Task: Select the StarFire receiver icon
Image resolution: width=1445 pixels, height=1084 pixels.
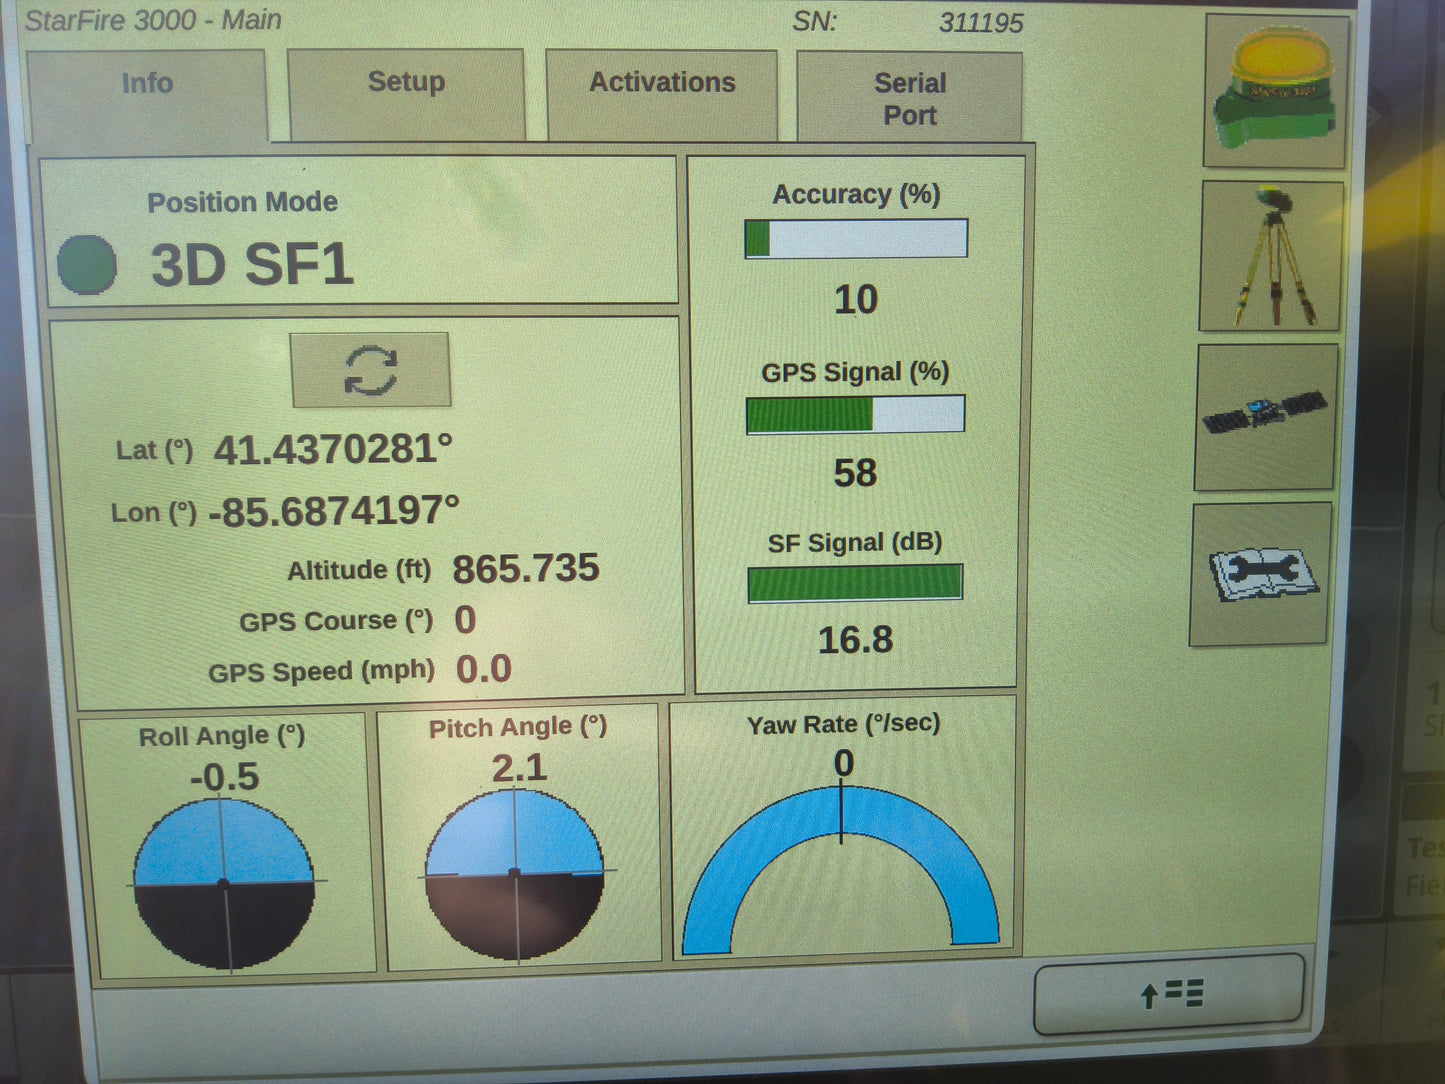Action: click(x=1275, y=90)
